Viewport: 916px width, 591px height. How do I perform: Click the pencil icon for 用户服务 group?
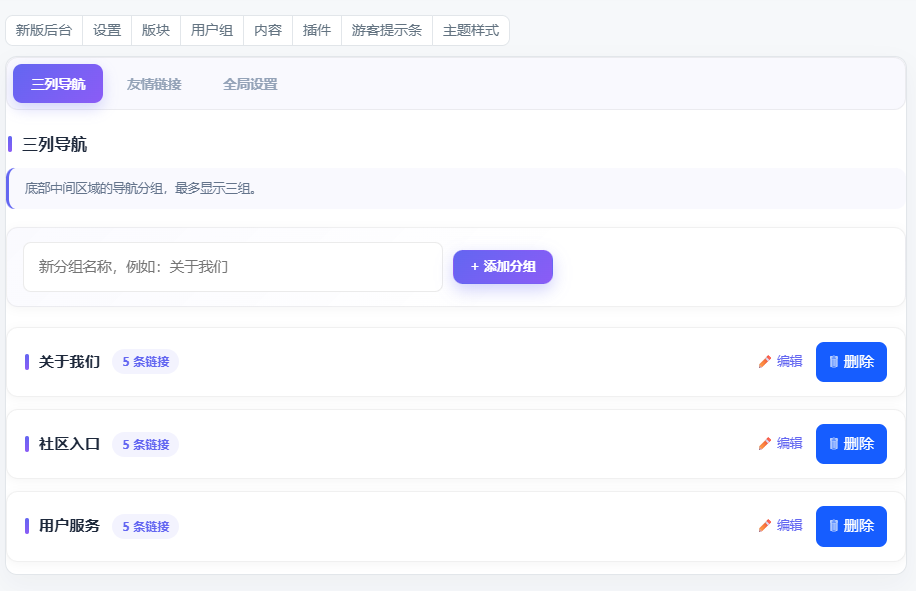[765, 526]
